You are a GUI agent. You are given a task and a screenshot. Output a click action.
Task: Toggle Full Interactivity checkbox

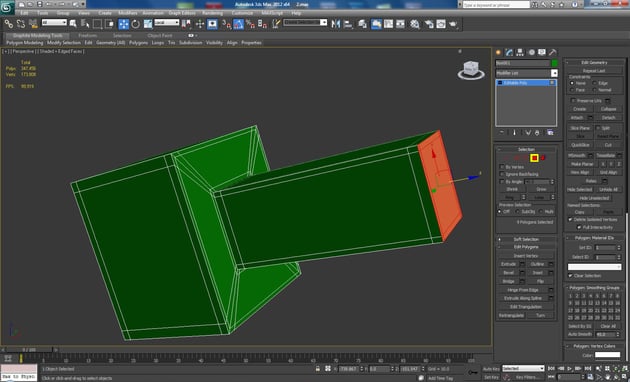click(579, 227)
